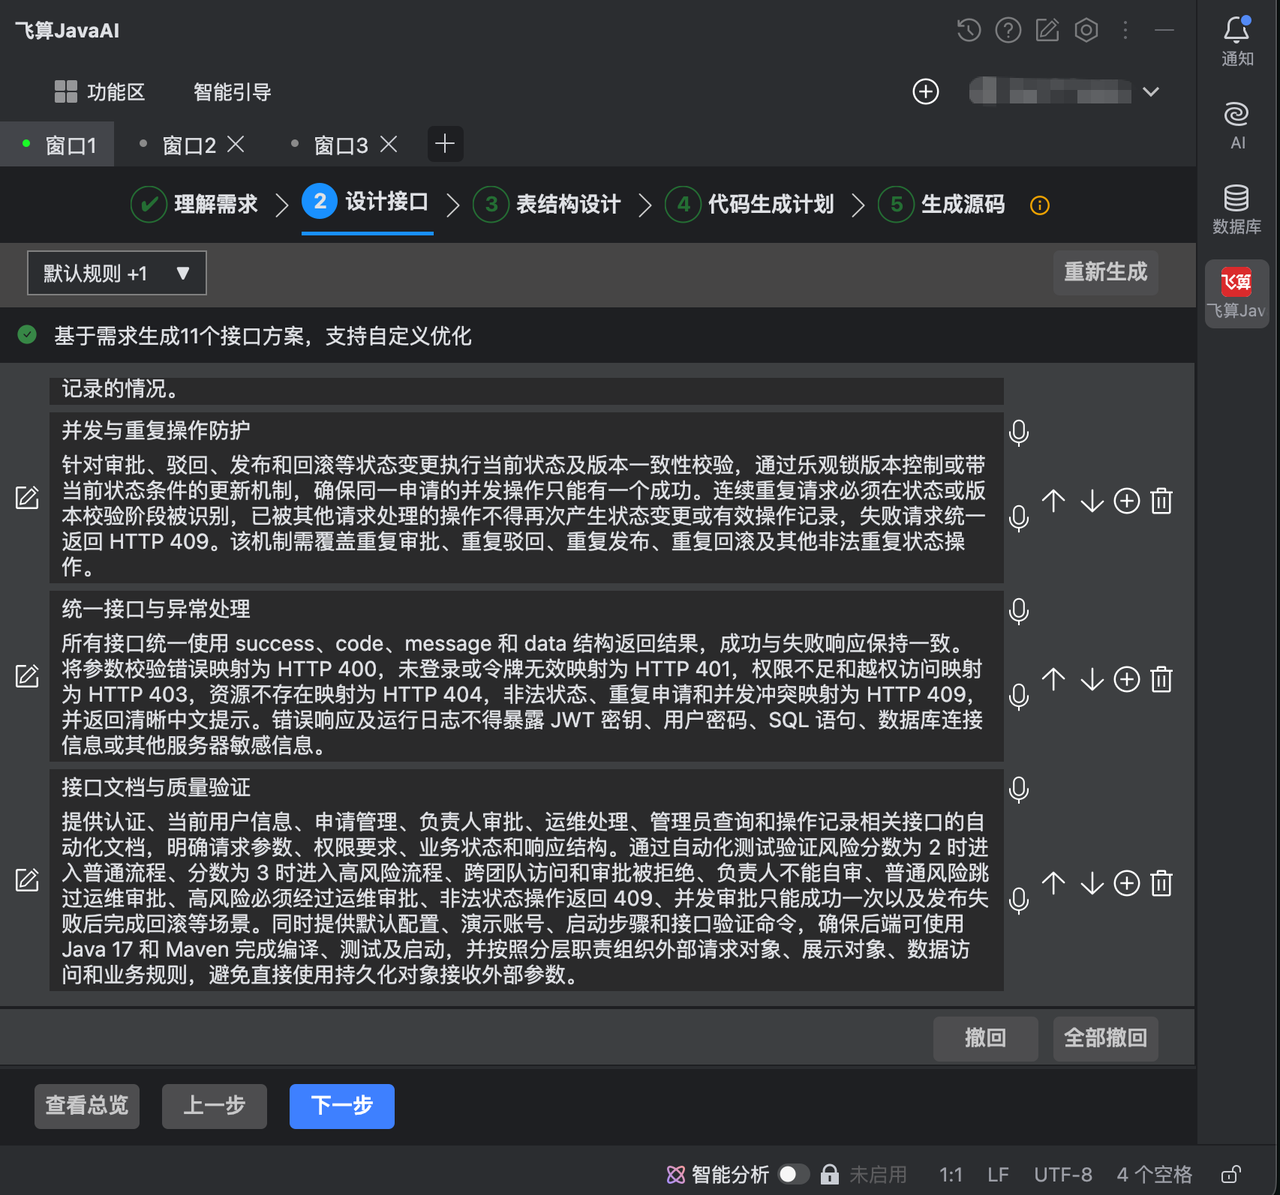Click microphone beside 接口文档与质量验证 body text
Viewport: 1280px width, 1195px height.
tap(1019, 901)
